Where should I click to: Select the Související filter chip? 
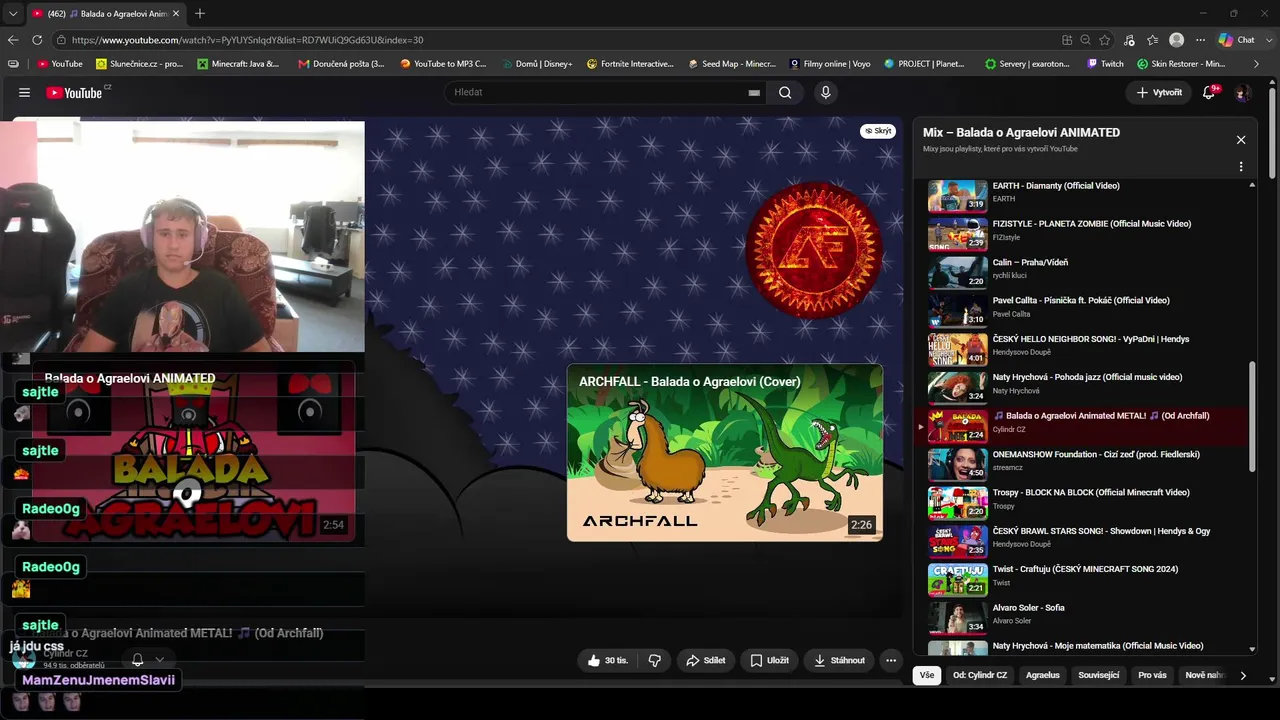[1099, 675]
